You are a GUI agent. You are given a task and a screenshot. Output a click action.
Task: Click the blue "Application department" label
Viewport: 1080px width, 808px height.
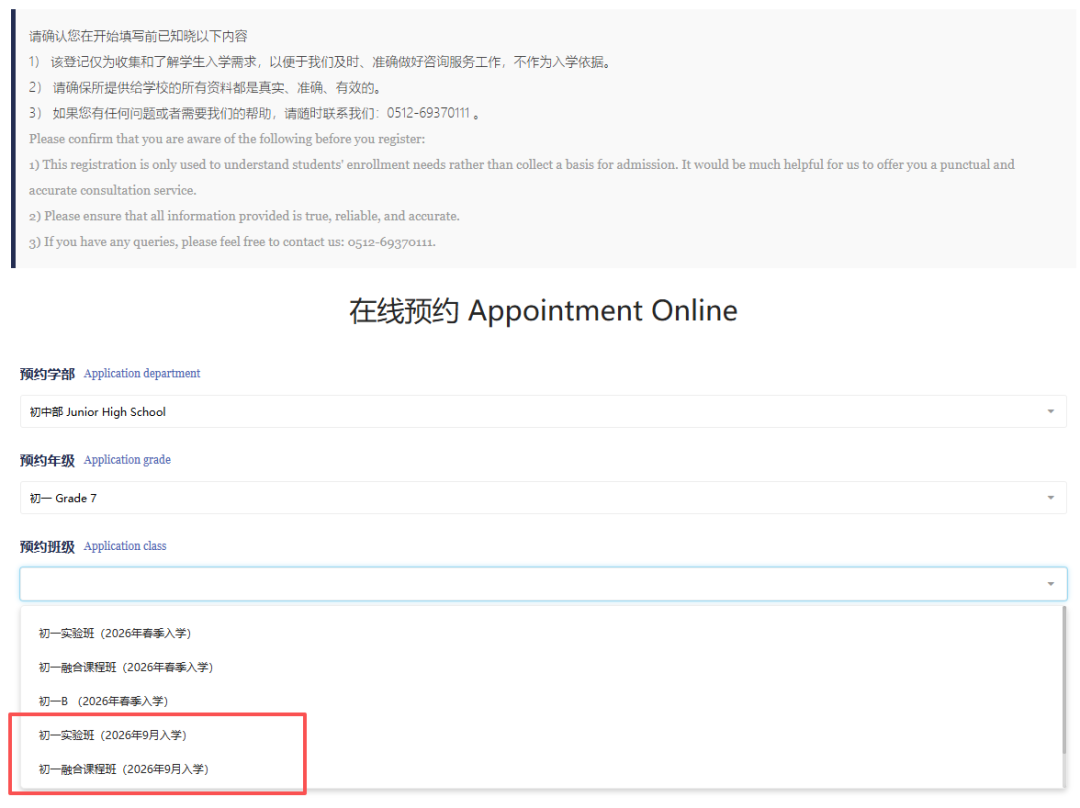click(x=142, y=374)
